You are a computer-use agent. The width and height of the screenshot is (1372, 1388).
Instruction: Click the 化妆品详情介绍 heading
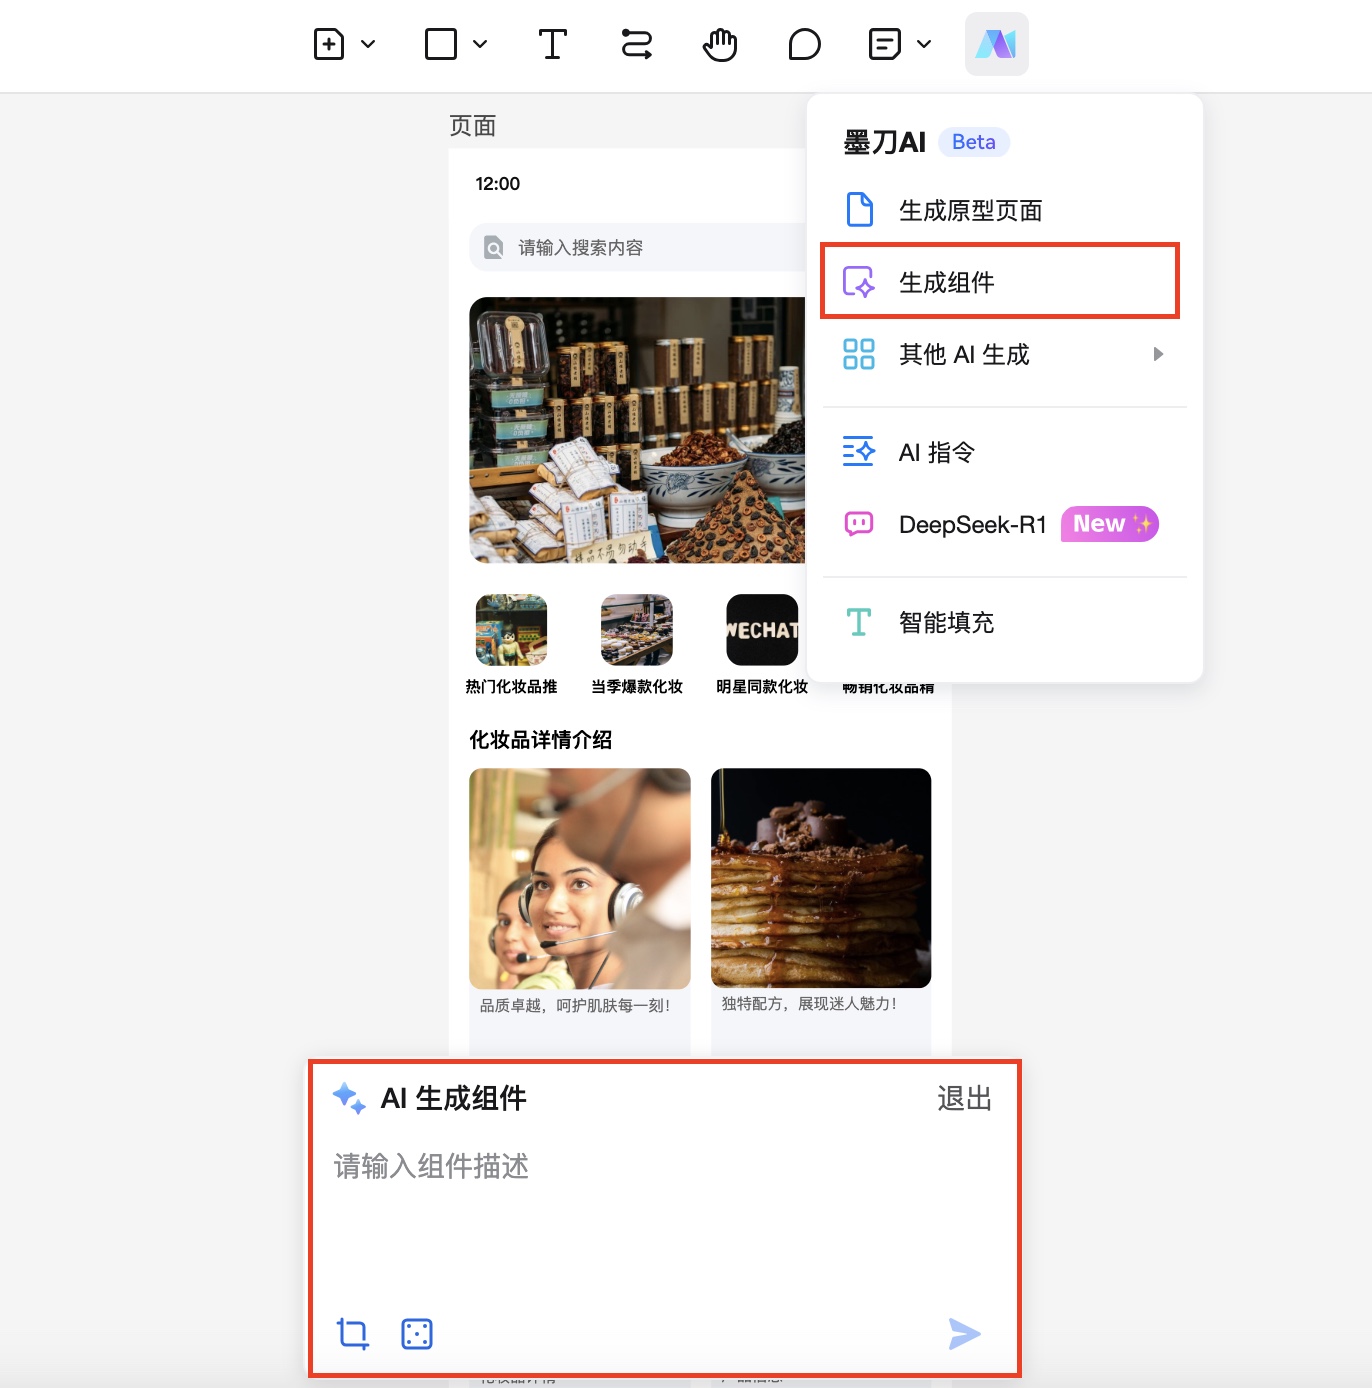(541, 740)
